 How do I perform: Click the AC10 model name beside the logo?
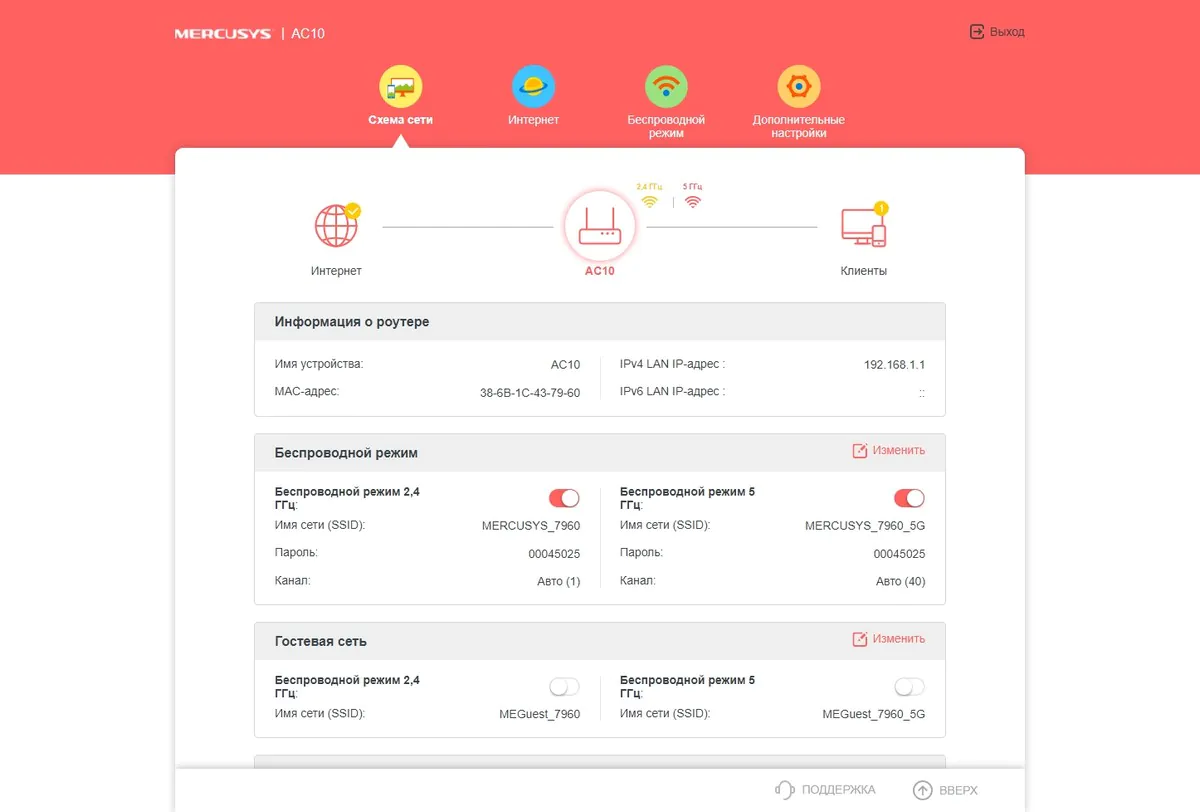tap(308, 33)
